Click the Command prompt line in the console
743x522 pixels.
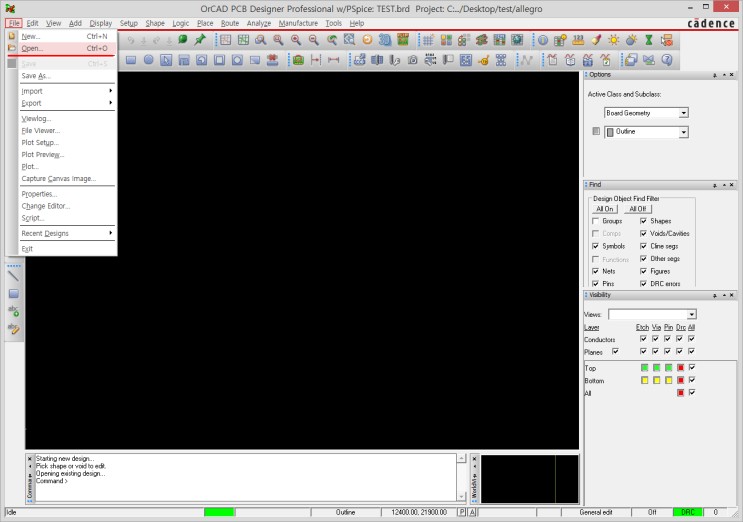click(x=52, y=481)
